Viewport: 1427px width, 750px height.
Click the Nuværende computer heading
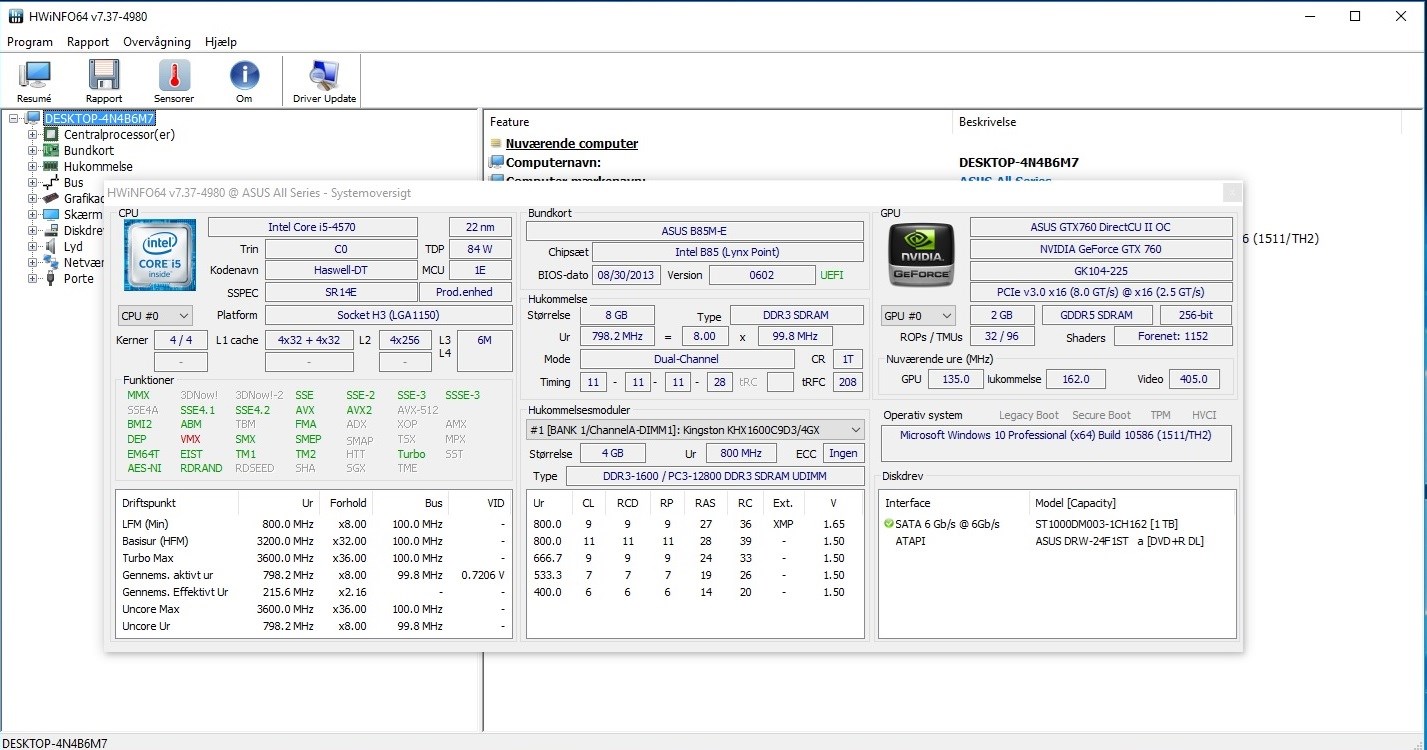point(571,143)
